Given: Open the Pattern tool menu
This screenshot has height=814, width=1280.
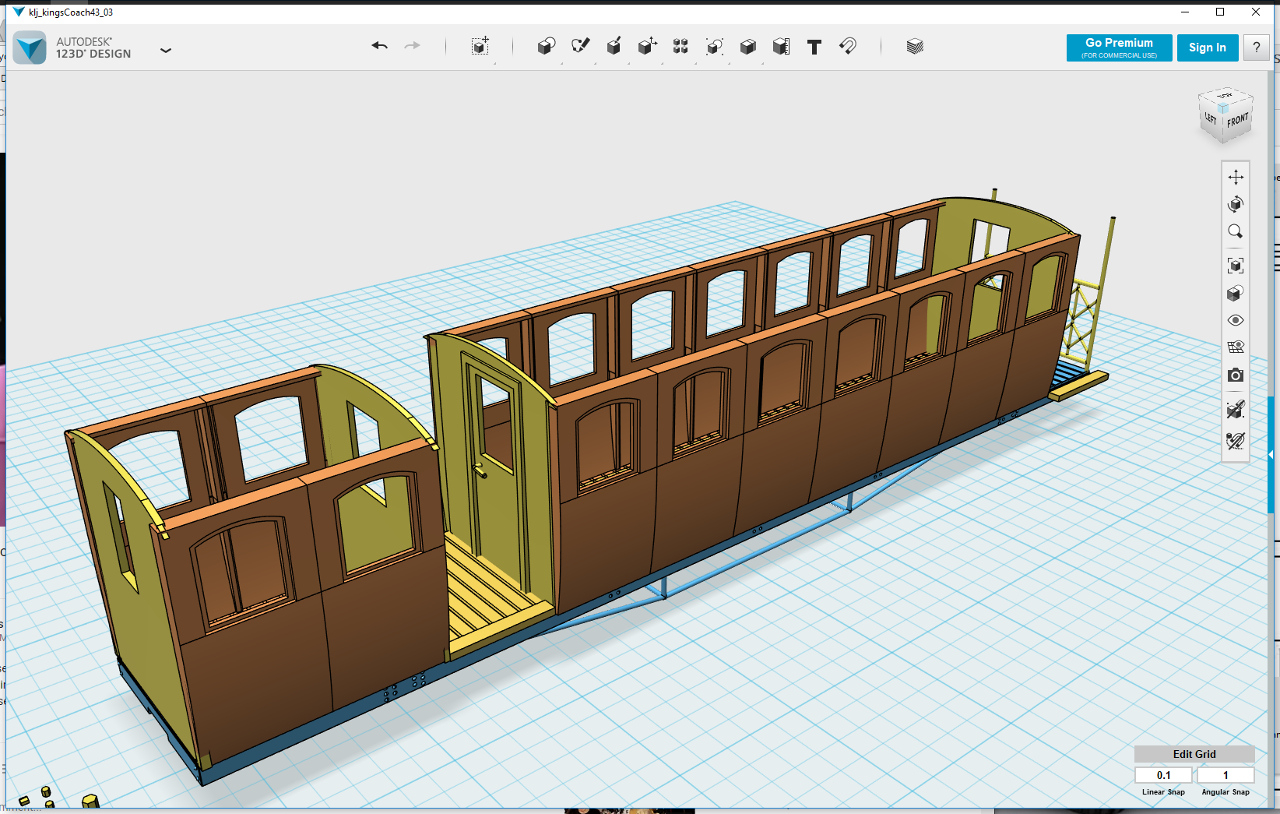Looking at the screenshot, I should (x=681, y=46).
